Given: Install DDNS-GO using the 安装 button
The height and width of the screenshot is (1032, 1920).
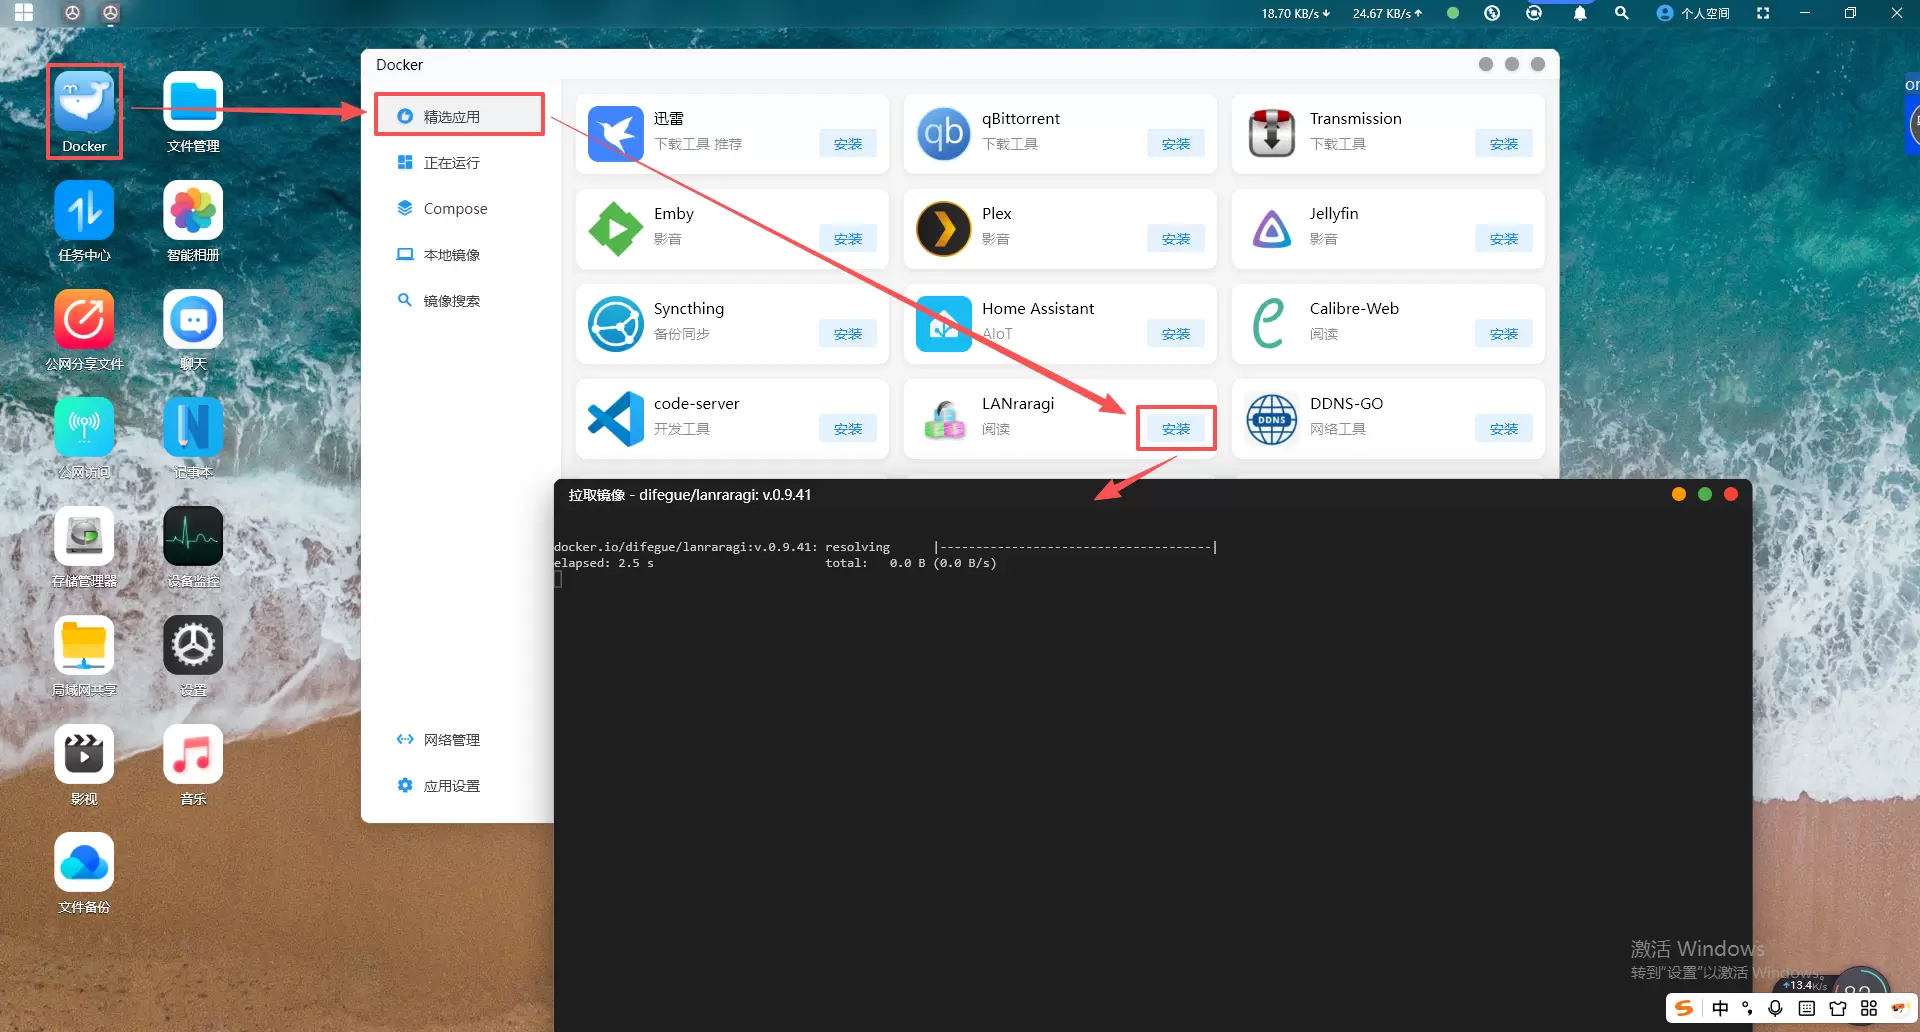Looking at the screenshot, I should point(1503,429).
